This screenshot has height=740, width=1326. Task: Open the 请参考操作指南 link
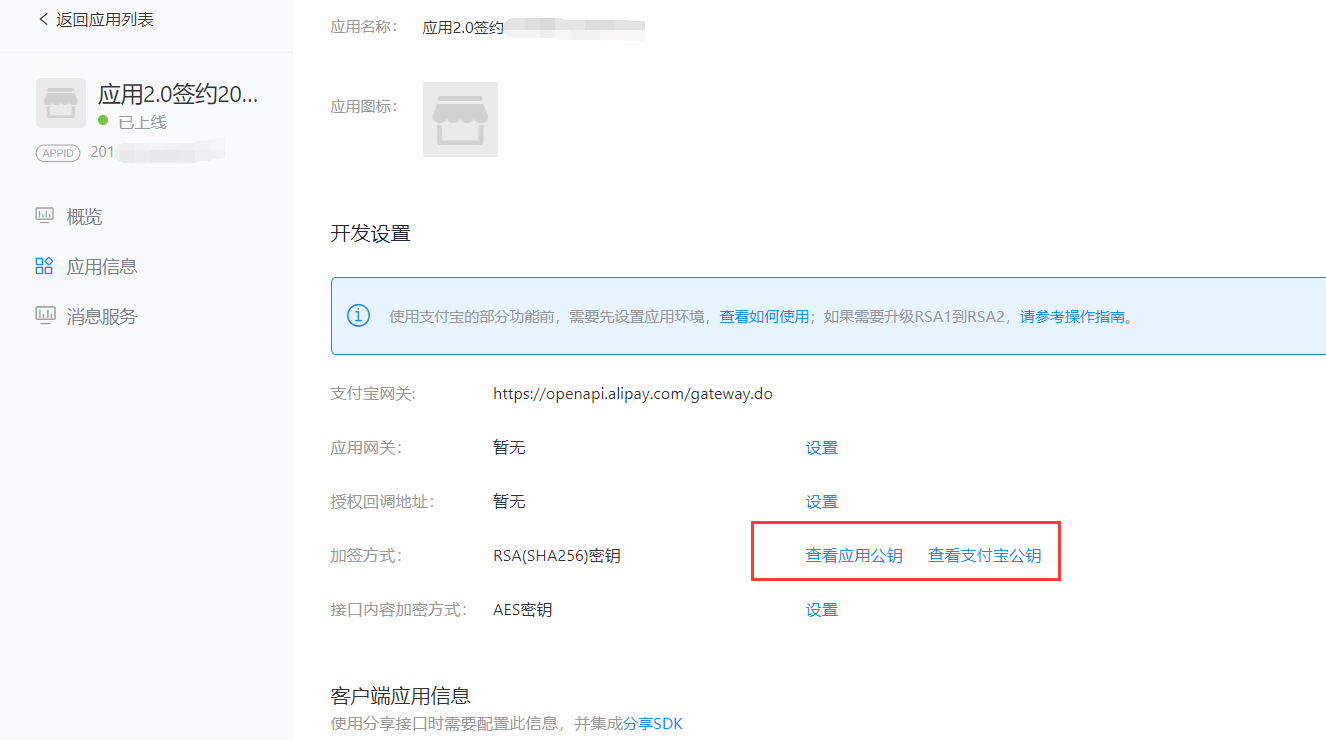click(x=1073, y=317)
